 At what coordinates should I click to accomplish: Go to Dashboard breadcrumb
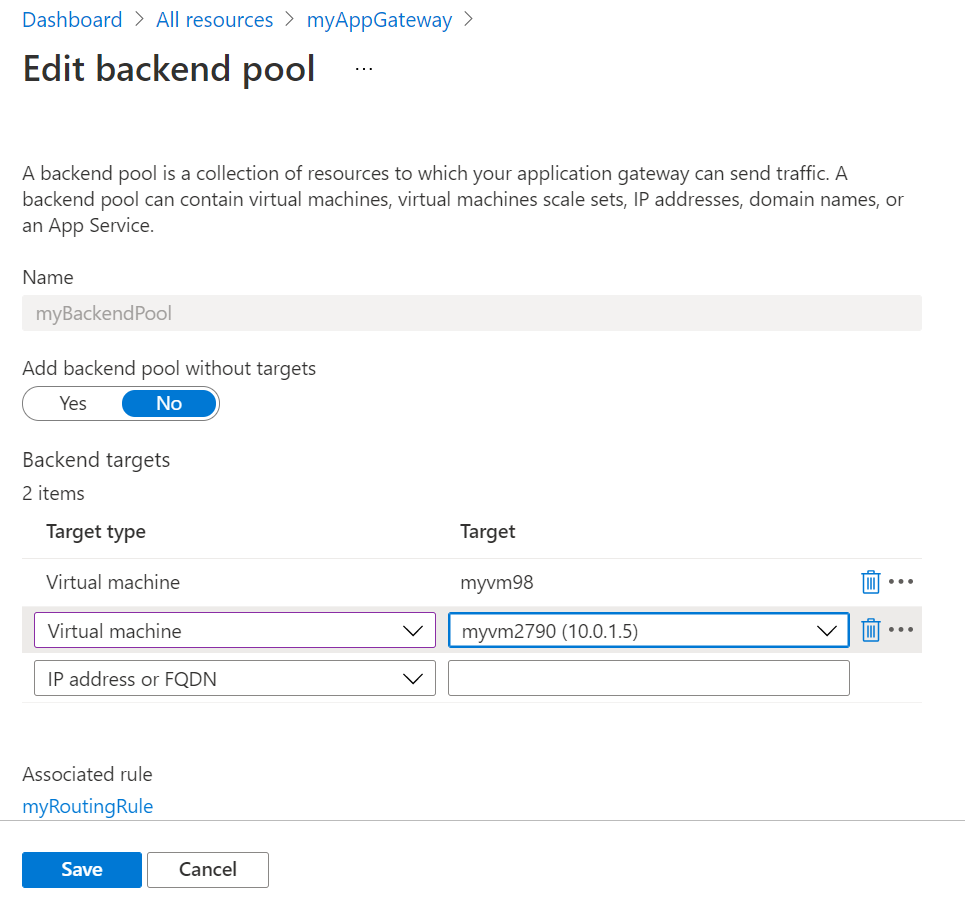point(72,20)
